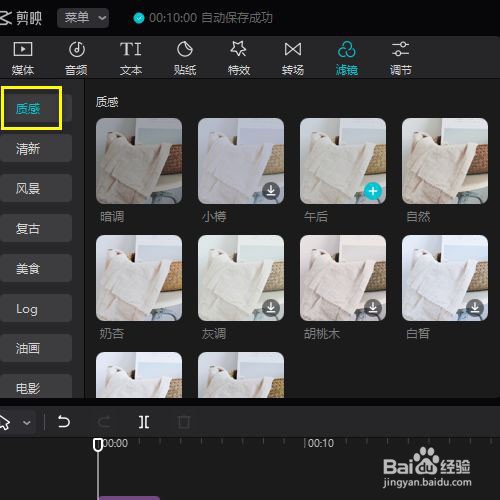Download the 白皙 filter

point(475,308)
